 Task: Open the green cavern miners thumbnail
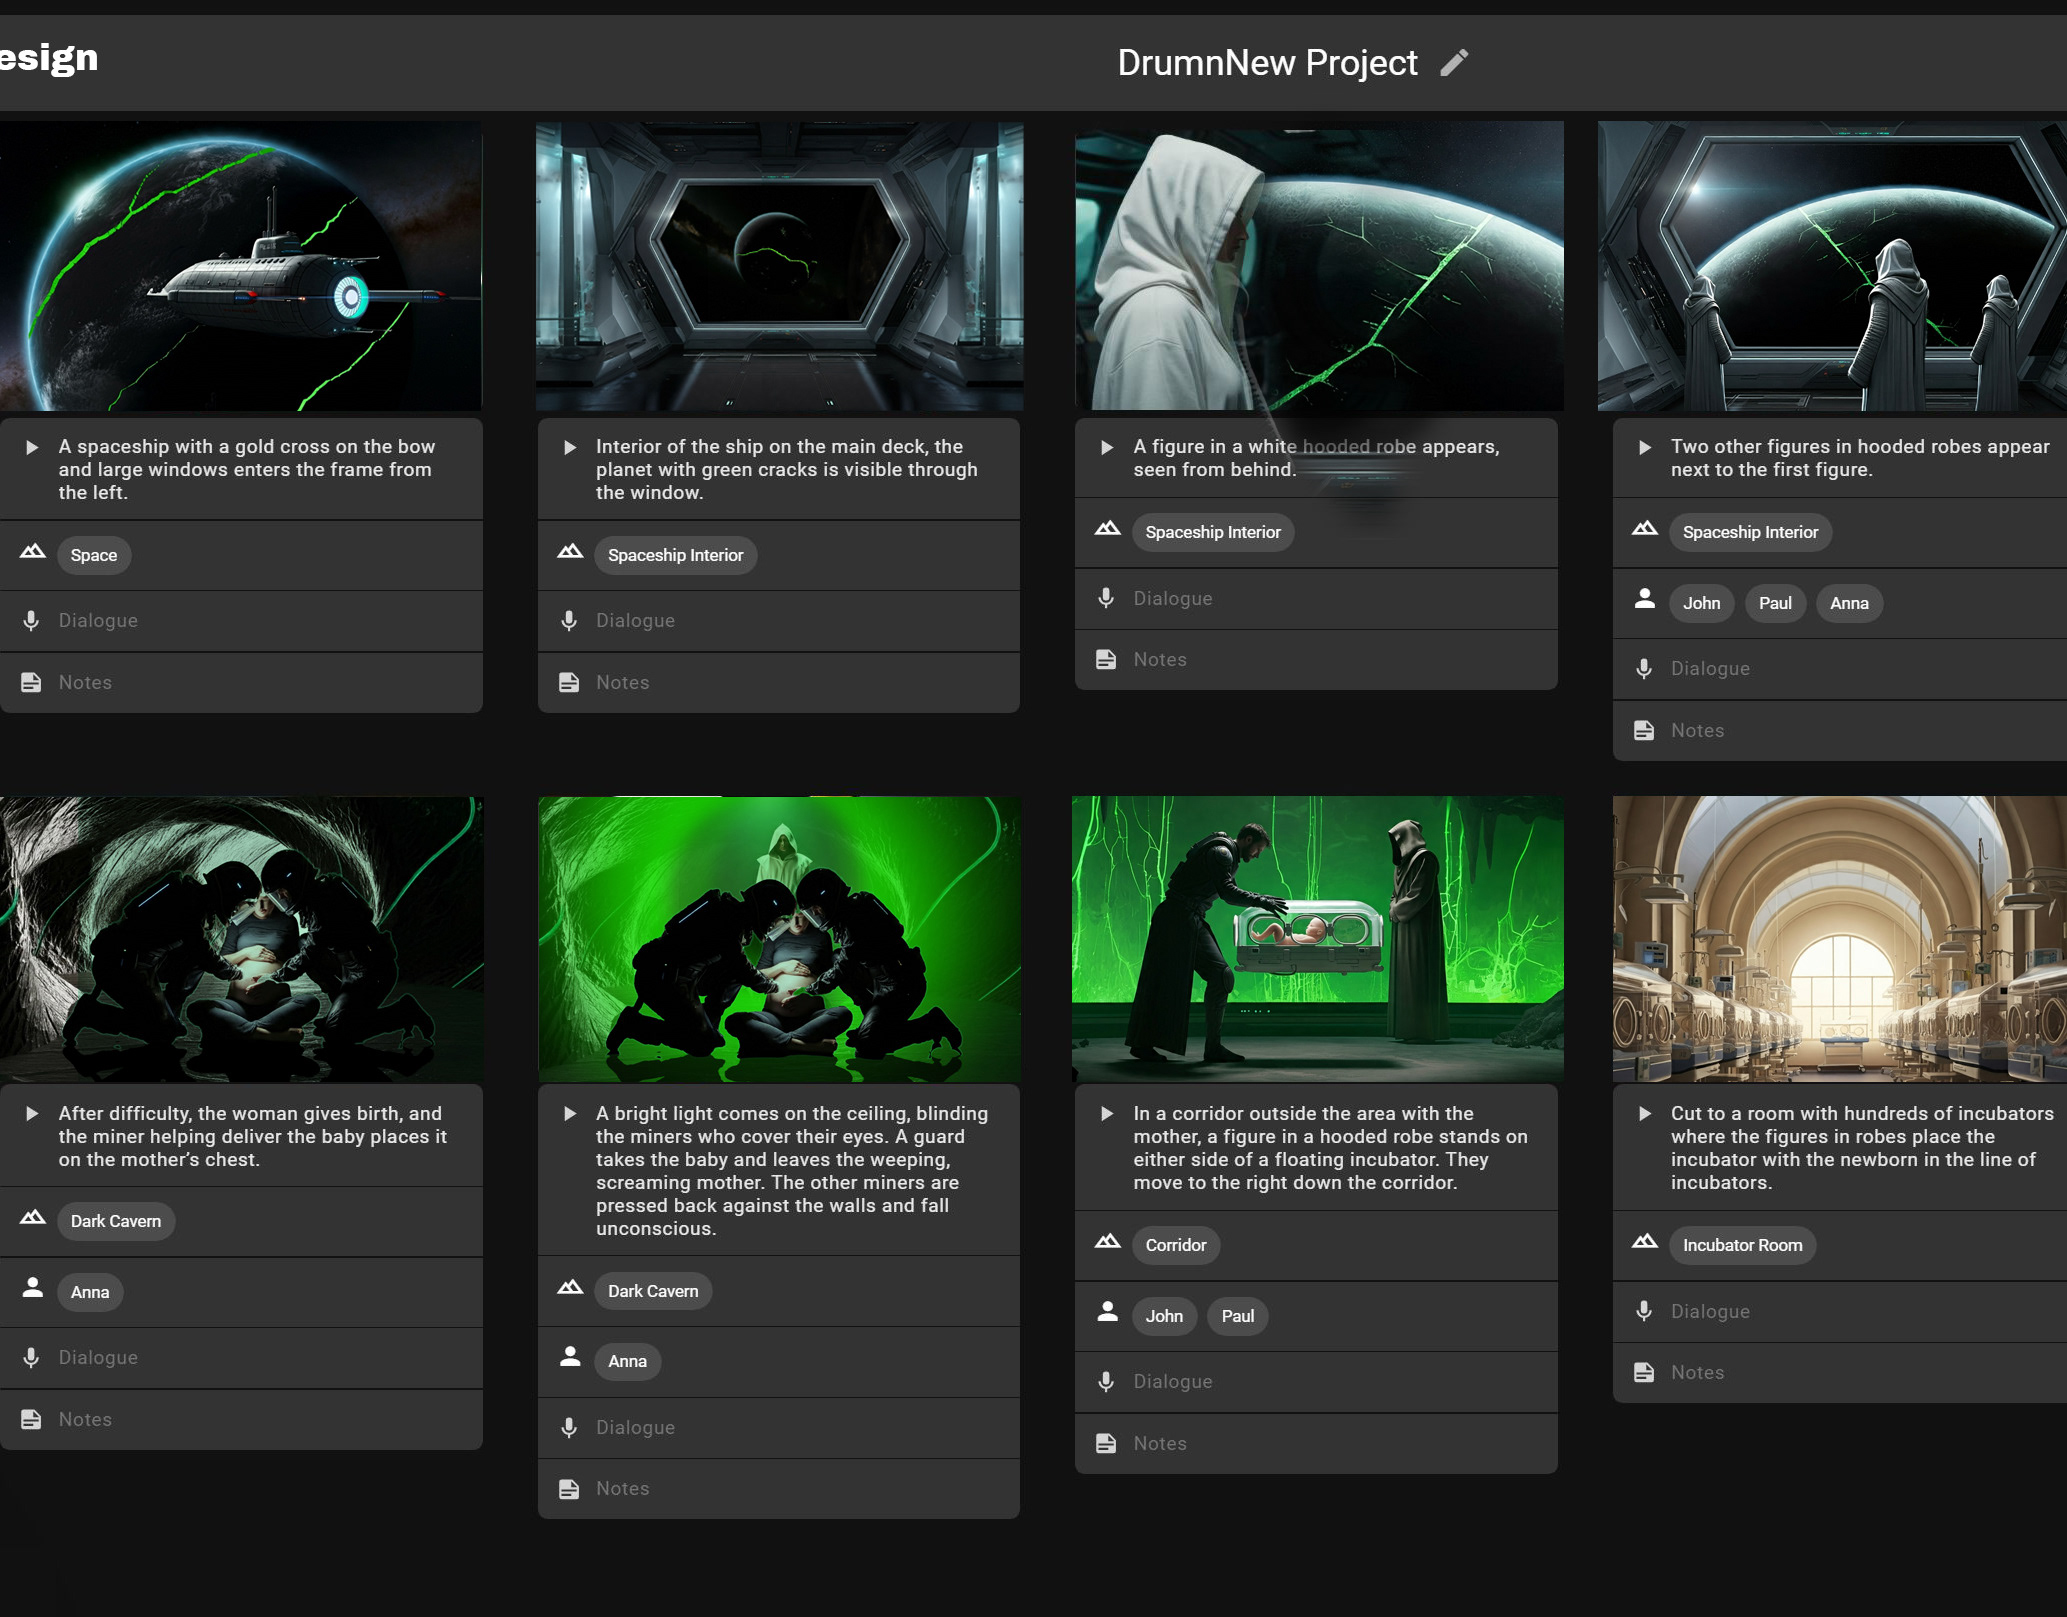click(x=779, y=938)
